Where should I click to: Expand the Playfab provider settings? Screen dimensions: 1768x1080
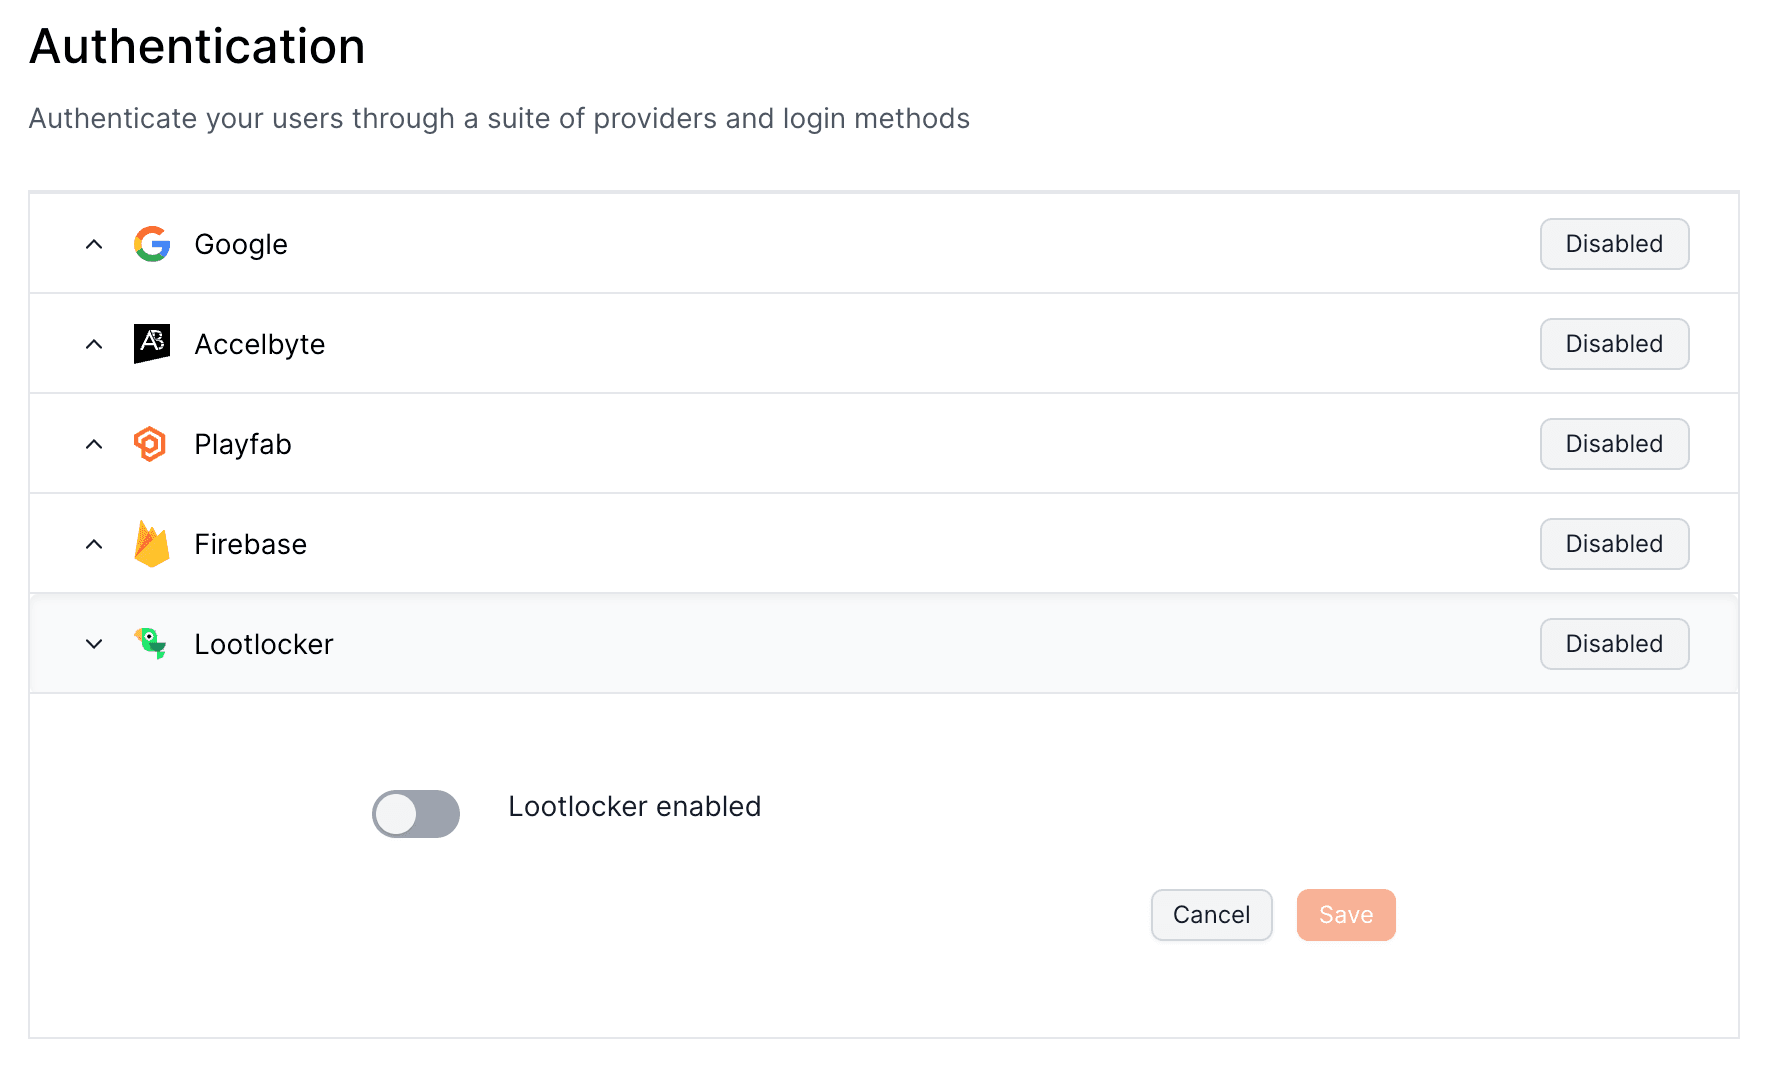(x=93, y=443)
